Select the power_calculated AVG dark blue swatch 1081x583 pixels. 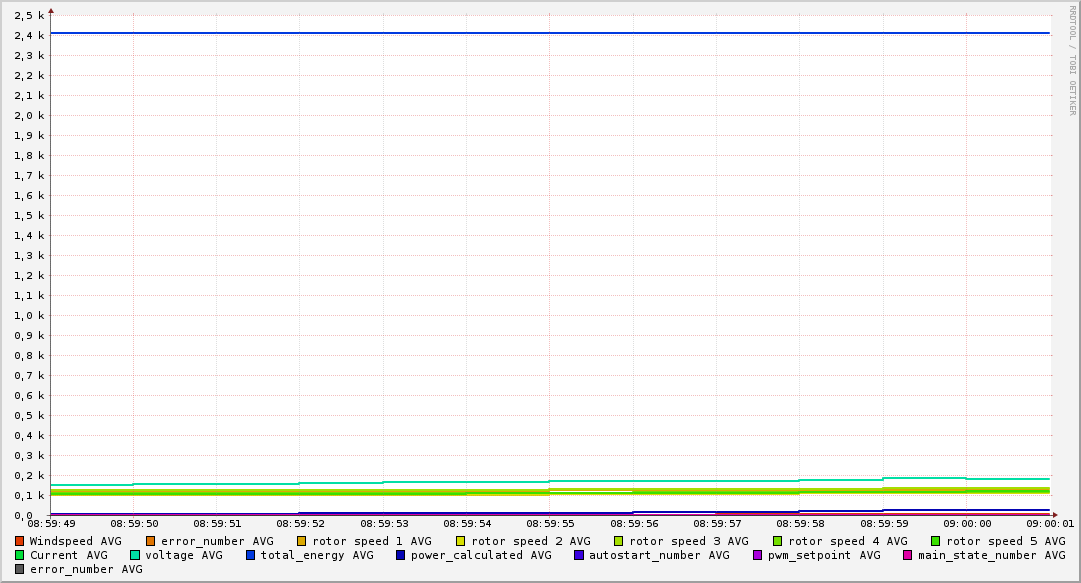click(x=401, y=555)
